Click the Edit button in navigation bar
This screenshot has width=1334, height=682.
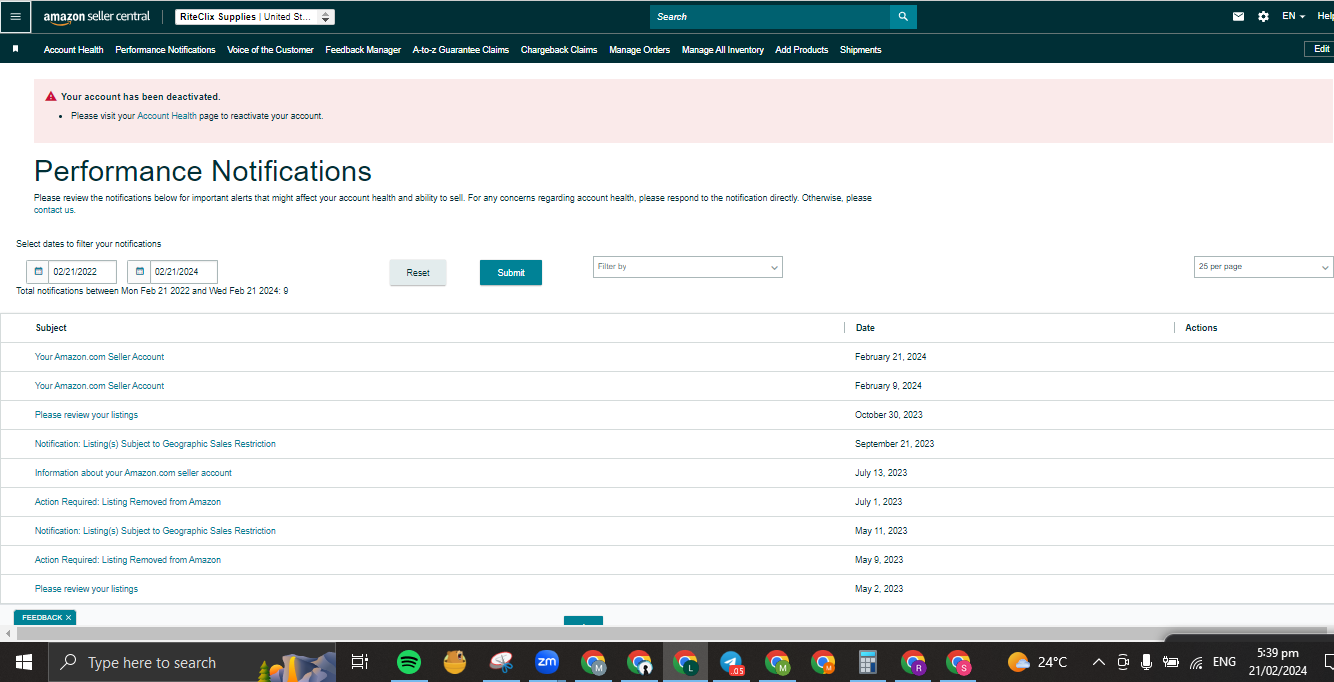click(1320, 49)
